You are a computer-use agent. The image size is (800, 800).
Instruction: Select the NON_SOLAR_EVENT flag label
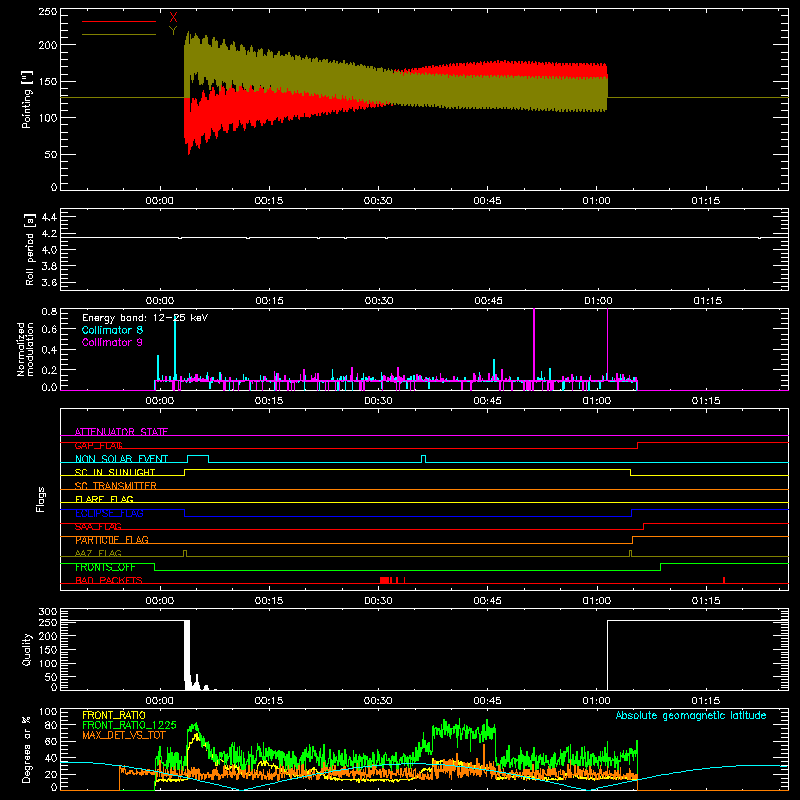(121, 459)
